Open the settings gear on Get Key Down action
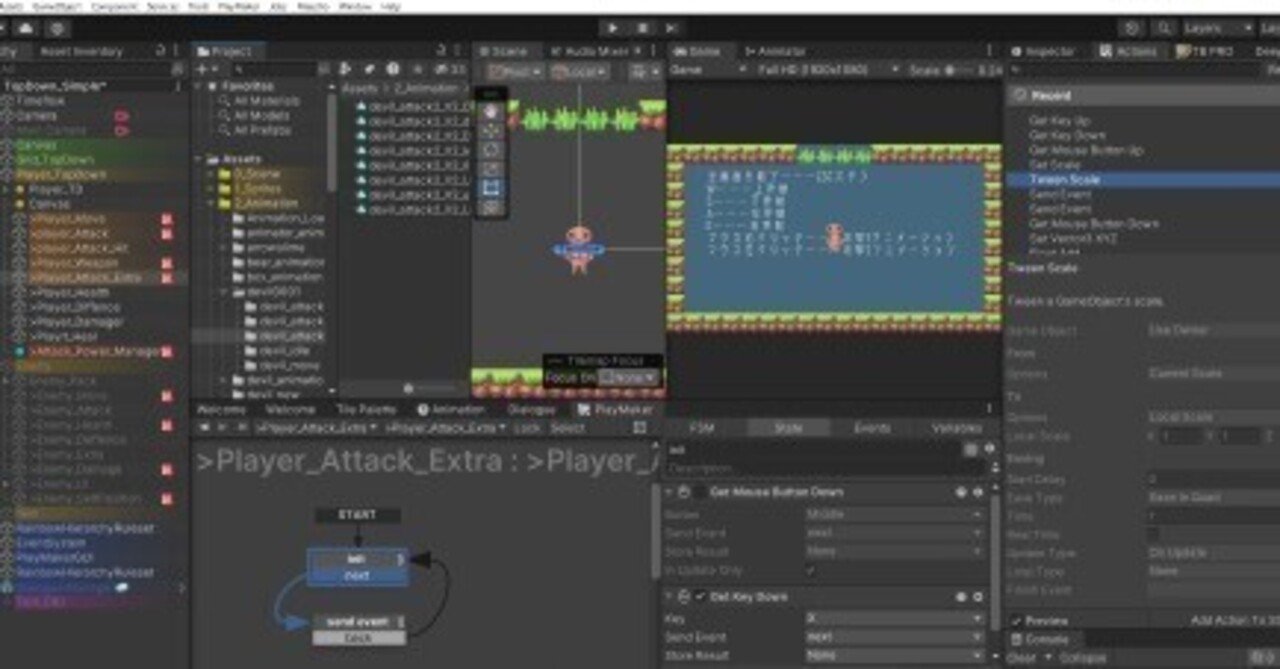The height and width of the screenshot is (669, 1280). (978, 596)
